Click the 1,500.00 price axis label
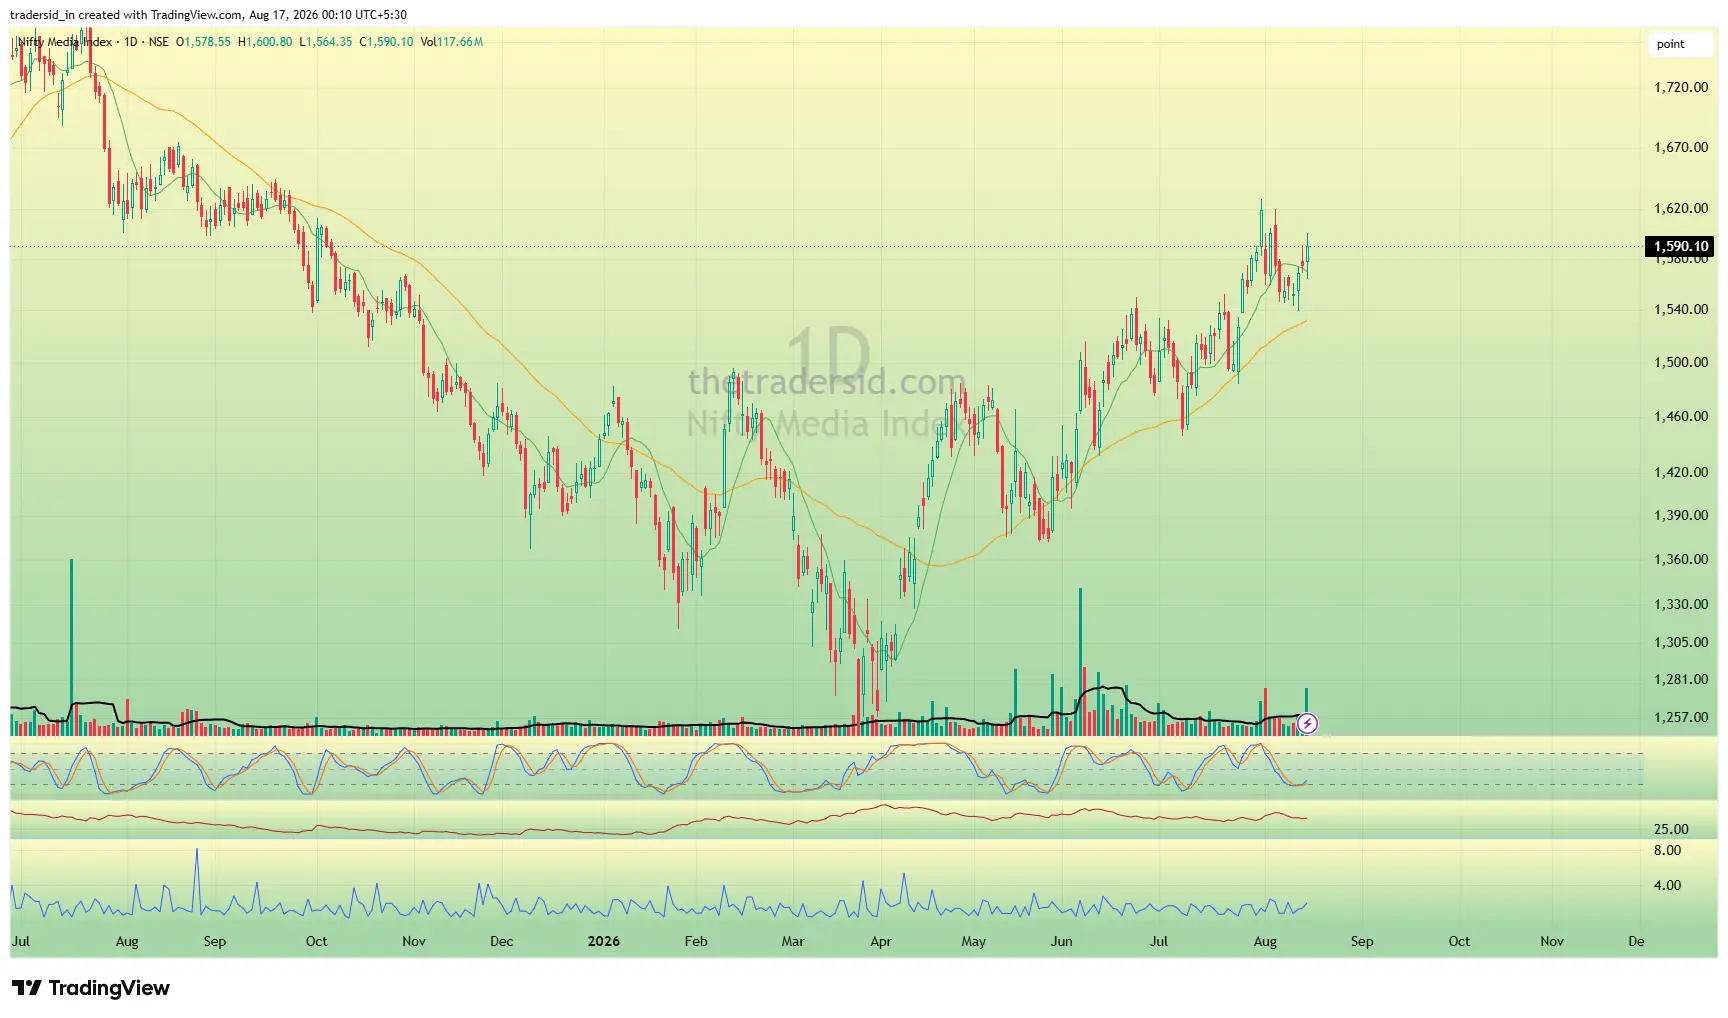 [1681, 362]
